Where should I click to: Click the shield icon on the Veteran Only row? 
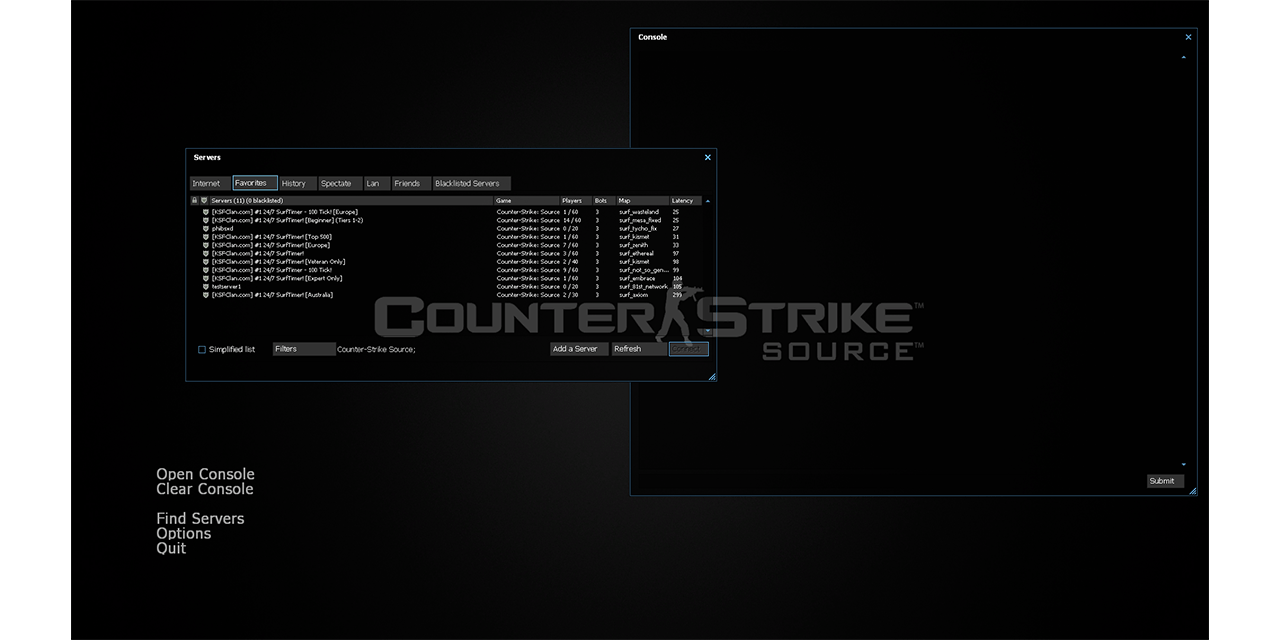(x=205, y=262)
